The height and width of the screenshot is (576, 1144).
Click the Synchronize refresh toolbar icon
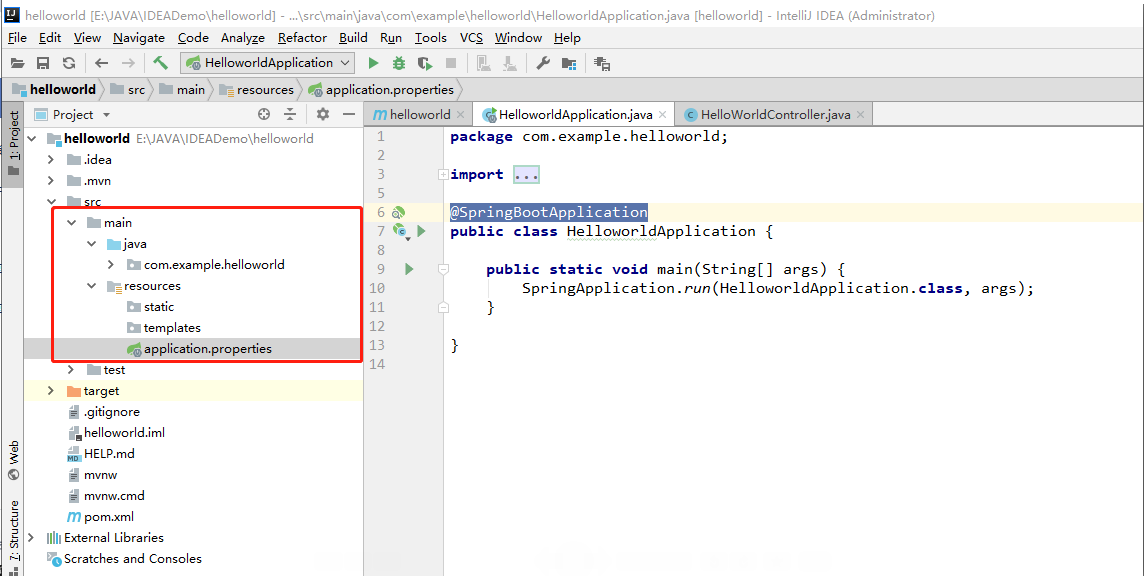69,64
